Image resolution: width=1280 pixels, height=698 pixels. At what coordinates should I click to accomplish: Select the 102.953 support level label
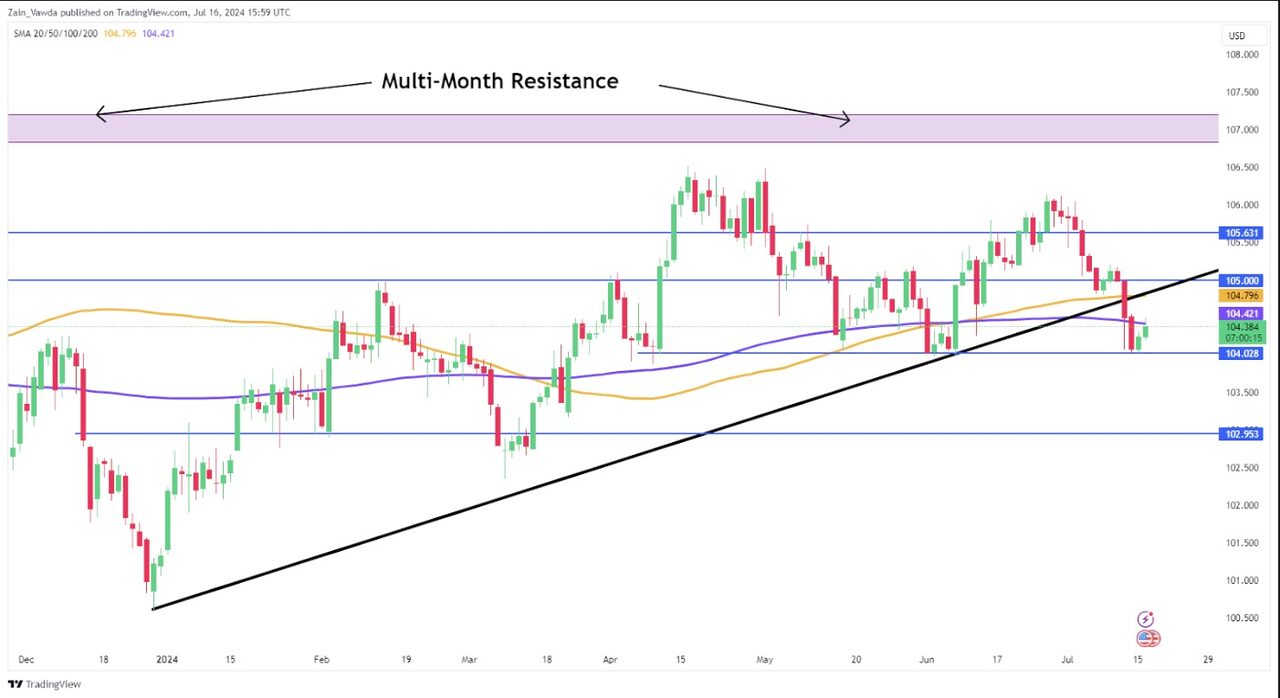tap(1241, 434)
